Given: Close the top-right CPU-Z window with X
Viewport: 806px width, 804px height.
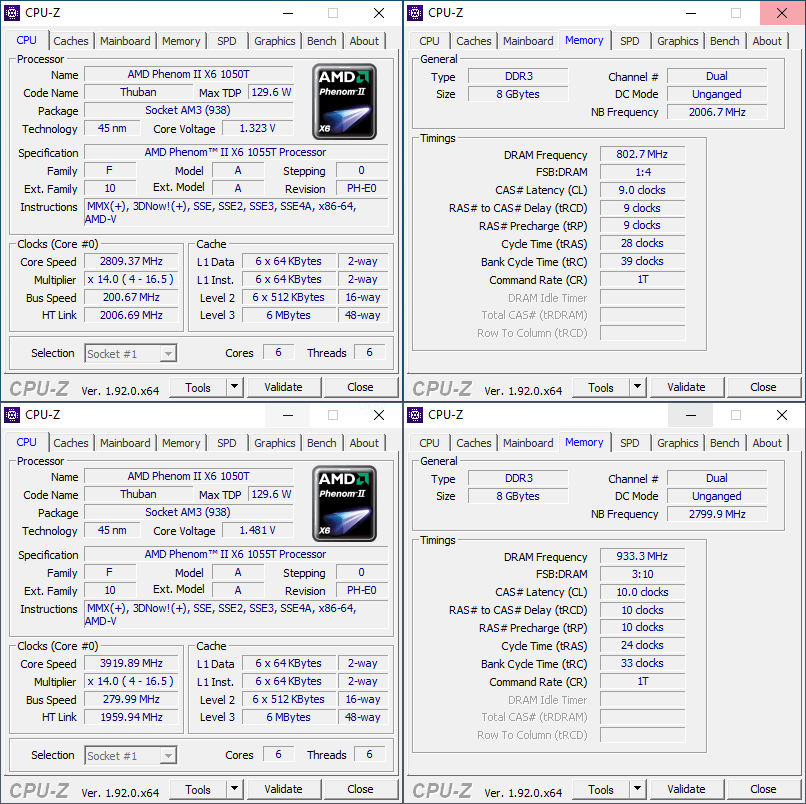Looking at the screenshot, I should coord(781,13).
